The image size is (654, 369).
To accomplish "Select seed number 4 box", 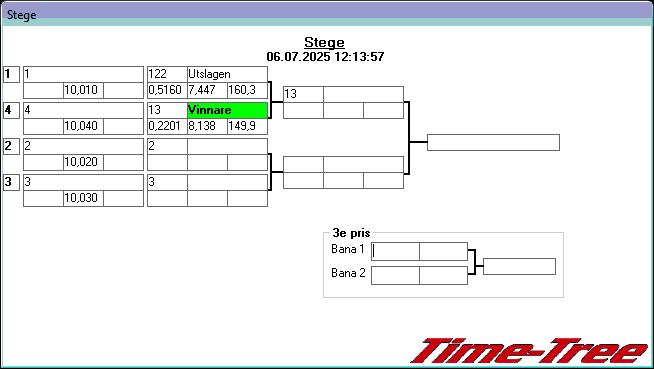I will tap(11, 110).
